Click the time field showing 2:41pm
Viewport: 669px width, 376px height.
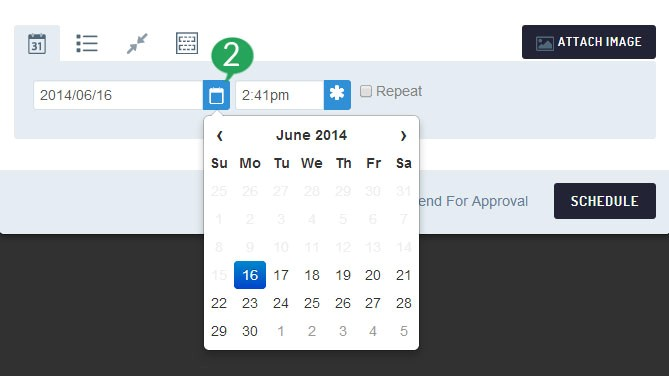[280, 95]
